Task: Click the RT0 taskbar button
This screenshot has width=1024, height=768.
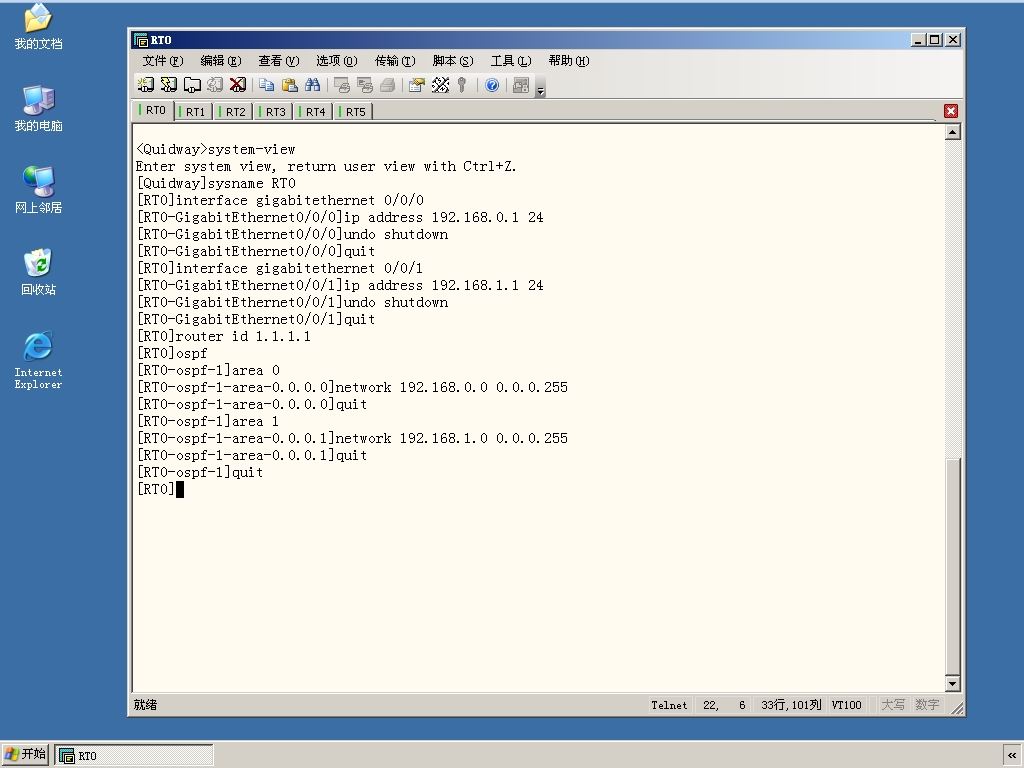Action: (134, 756)
